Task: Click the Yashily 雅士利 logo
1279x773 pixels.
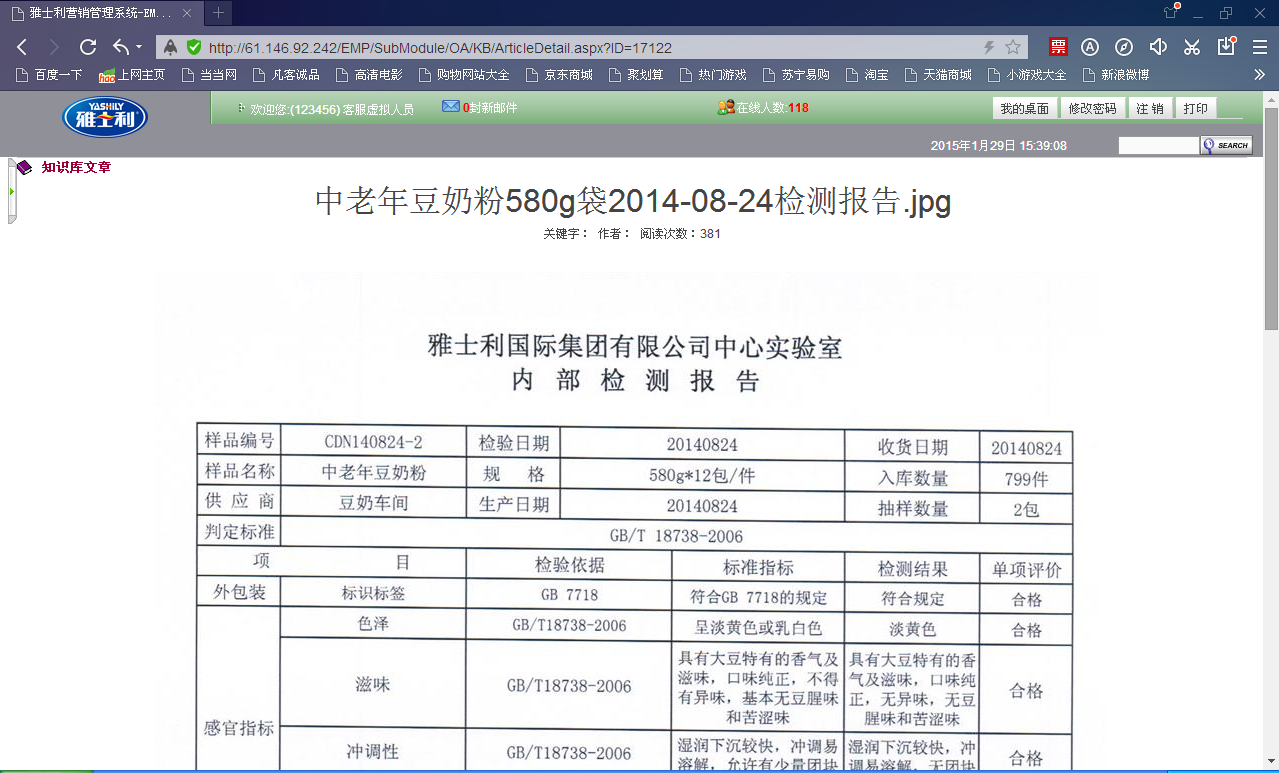Action: pos(105,117)
